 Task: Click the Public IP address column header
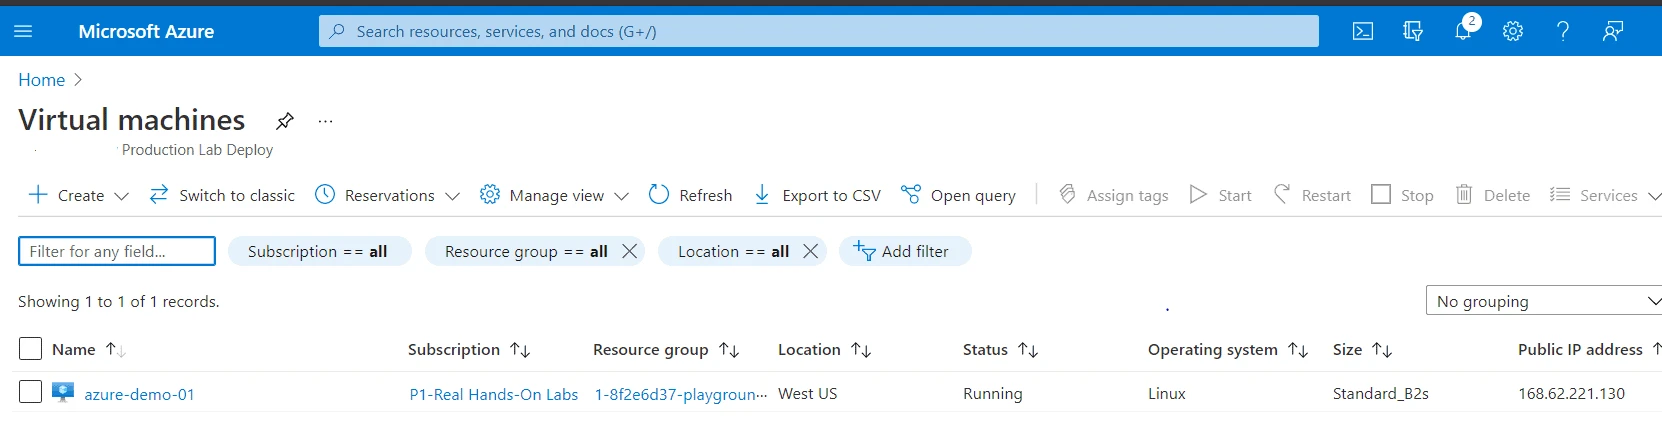pyautogui.click(x=1580, y=349)
